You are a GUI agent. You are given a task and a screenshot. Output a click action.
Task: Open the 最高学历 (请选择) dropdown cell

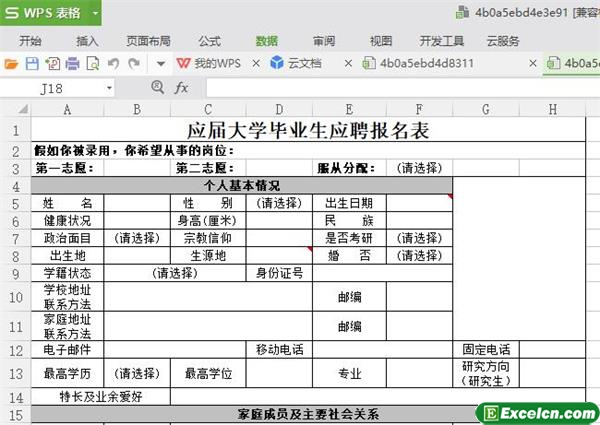tap(137, 373)
